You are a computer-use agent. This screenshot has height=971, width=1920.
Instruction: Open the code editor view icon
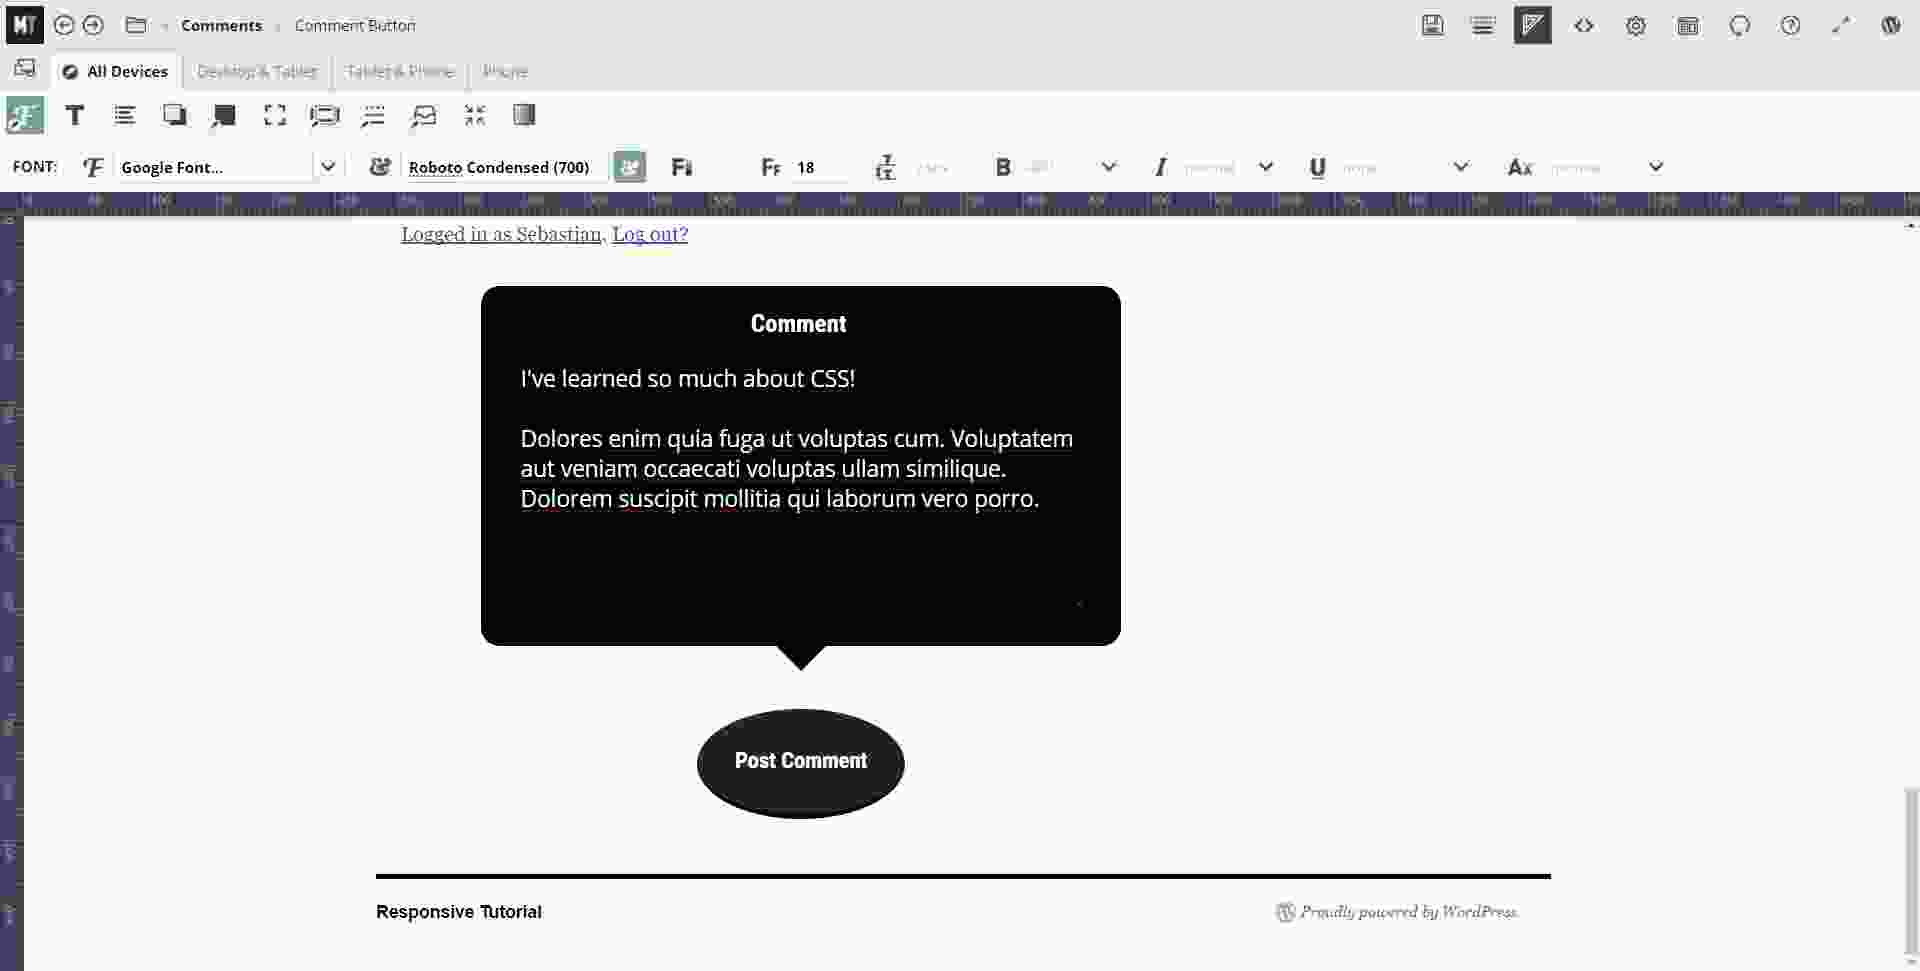[1583, 26]
